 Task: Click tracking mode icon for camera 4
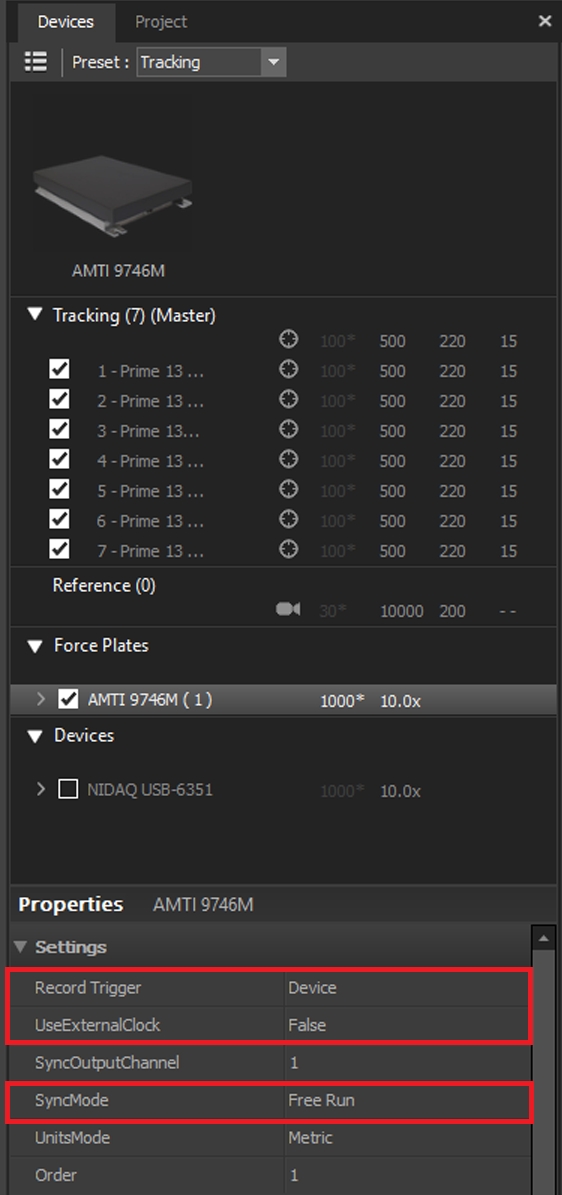(x=288, y=460)
